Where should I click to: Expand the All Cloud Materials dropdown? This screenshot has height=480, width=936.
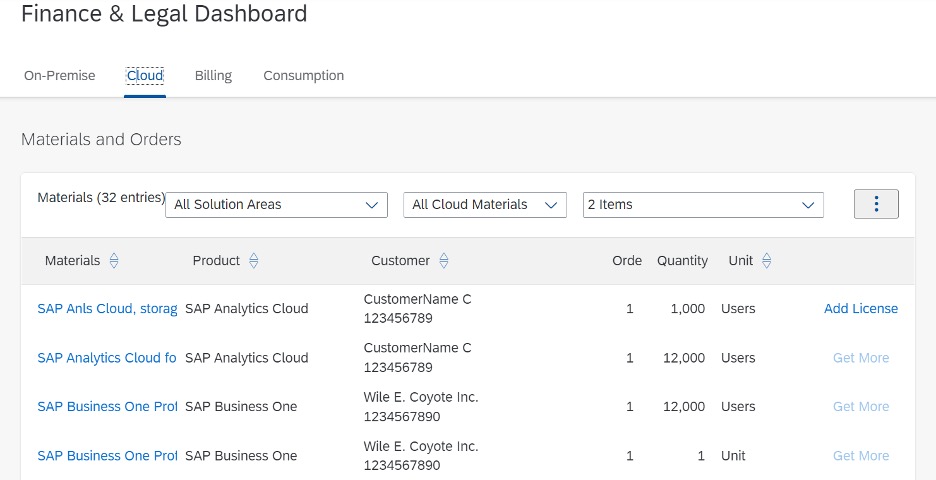tap(485, 205)
